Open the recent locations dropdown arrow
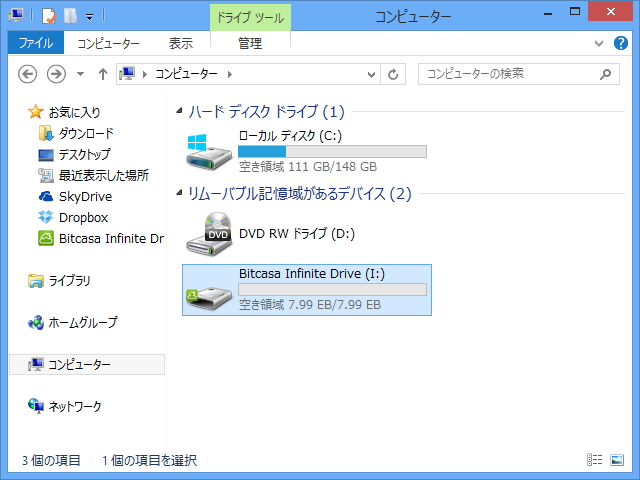 [80, 74]
